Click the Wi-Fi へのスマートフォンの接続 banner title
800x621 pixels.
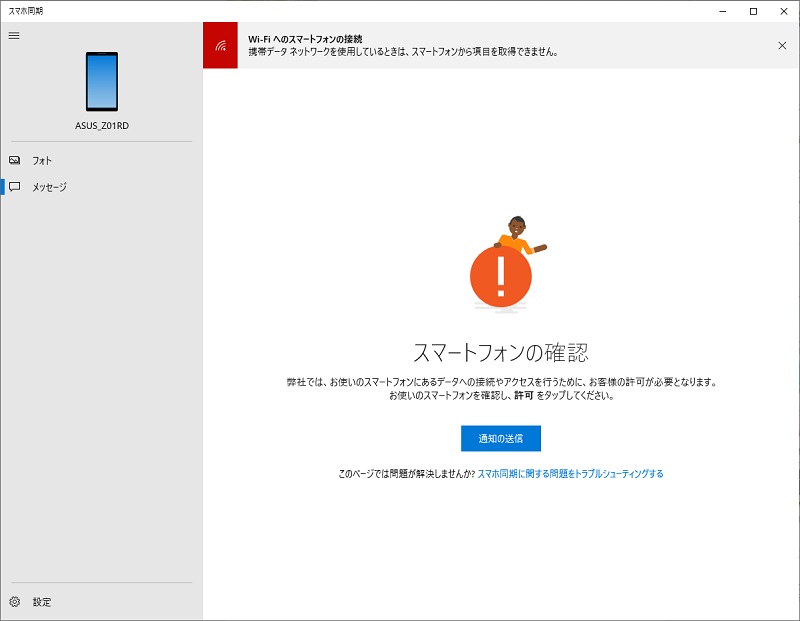(x=305, y=39)
